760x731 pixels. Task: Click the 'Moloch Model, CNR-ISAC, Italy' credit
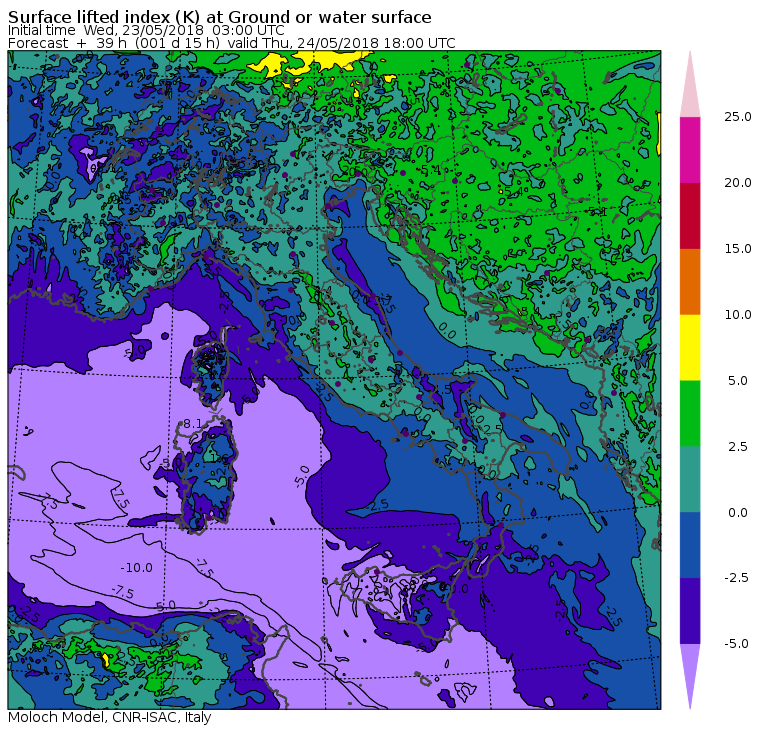click(110, 717)
